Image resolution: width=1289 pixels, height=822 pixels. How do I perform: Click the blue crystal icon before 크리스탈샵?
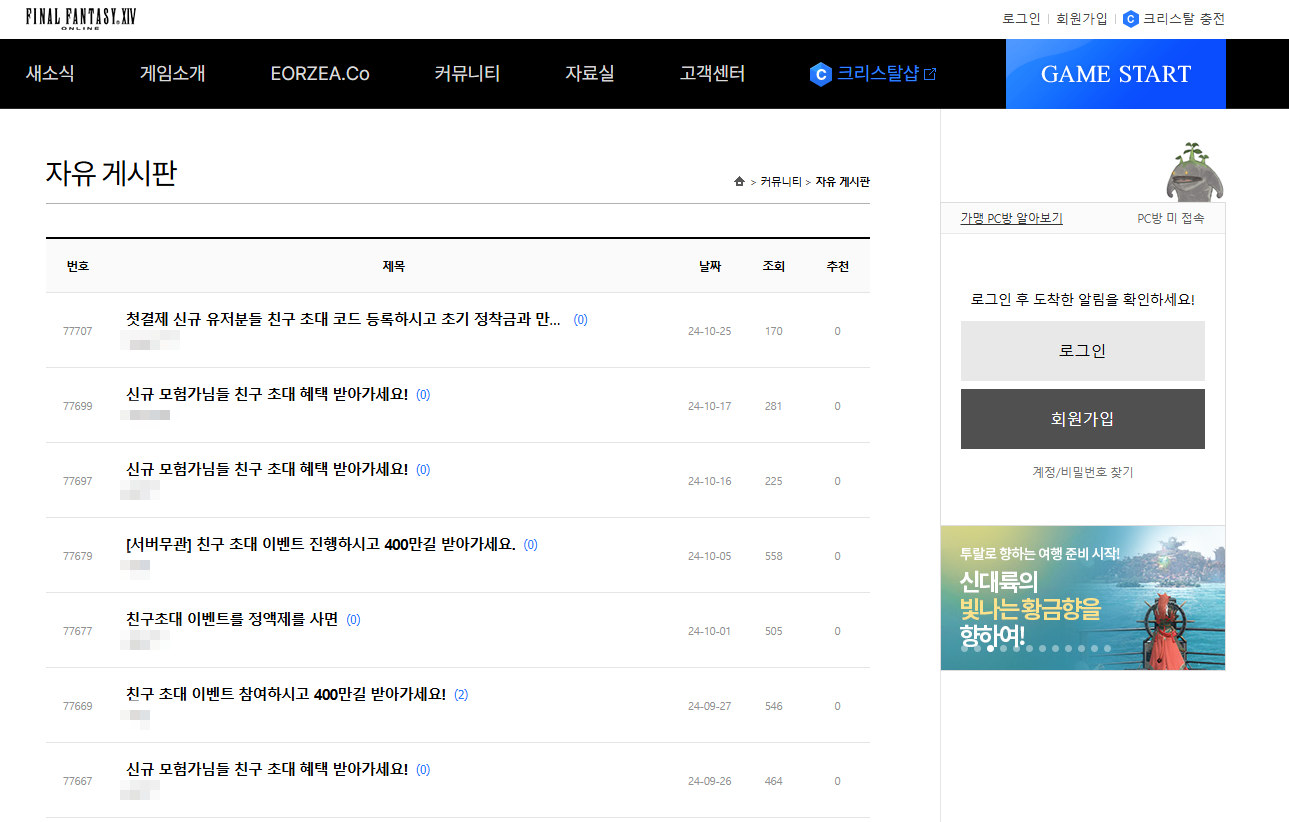[x=821, y=74]
